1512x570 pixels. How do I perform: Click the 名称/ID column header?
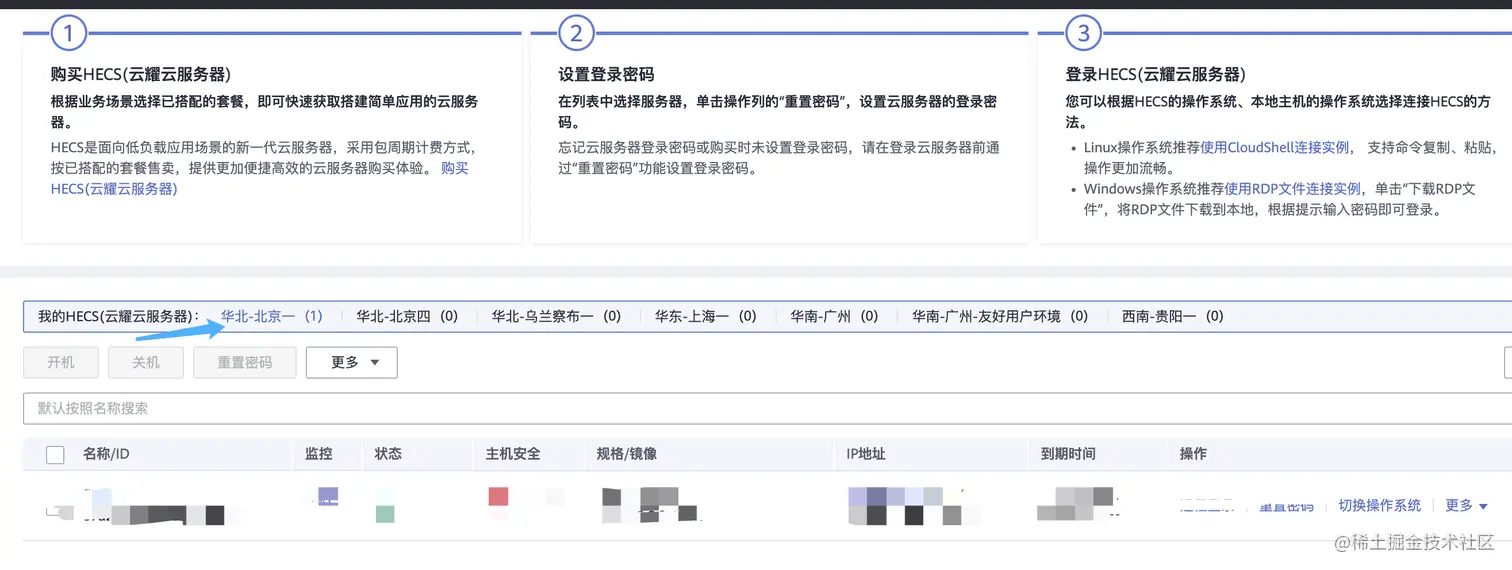point(106,454)
